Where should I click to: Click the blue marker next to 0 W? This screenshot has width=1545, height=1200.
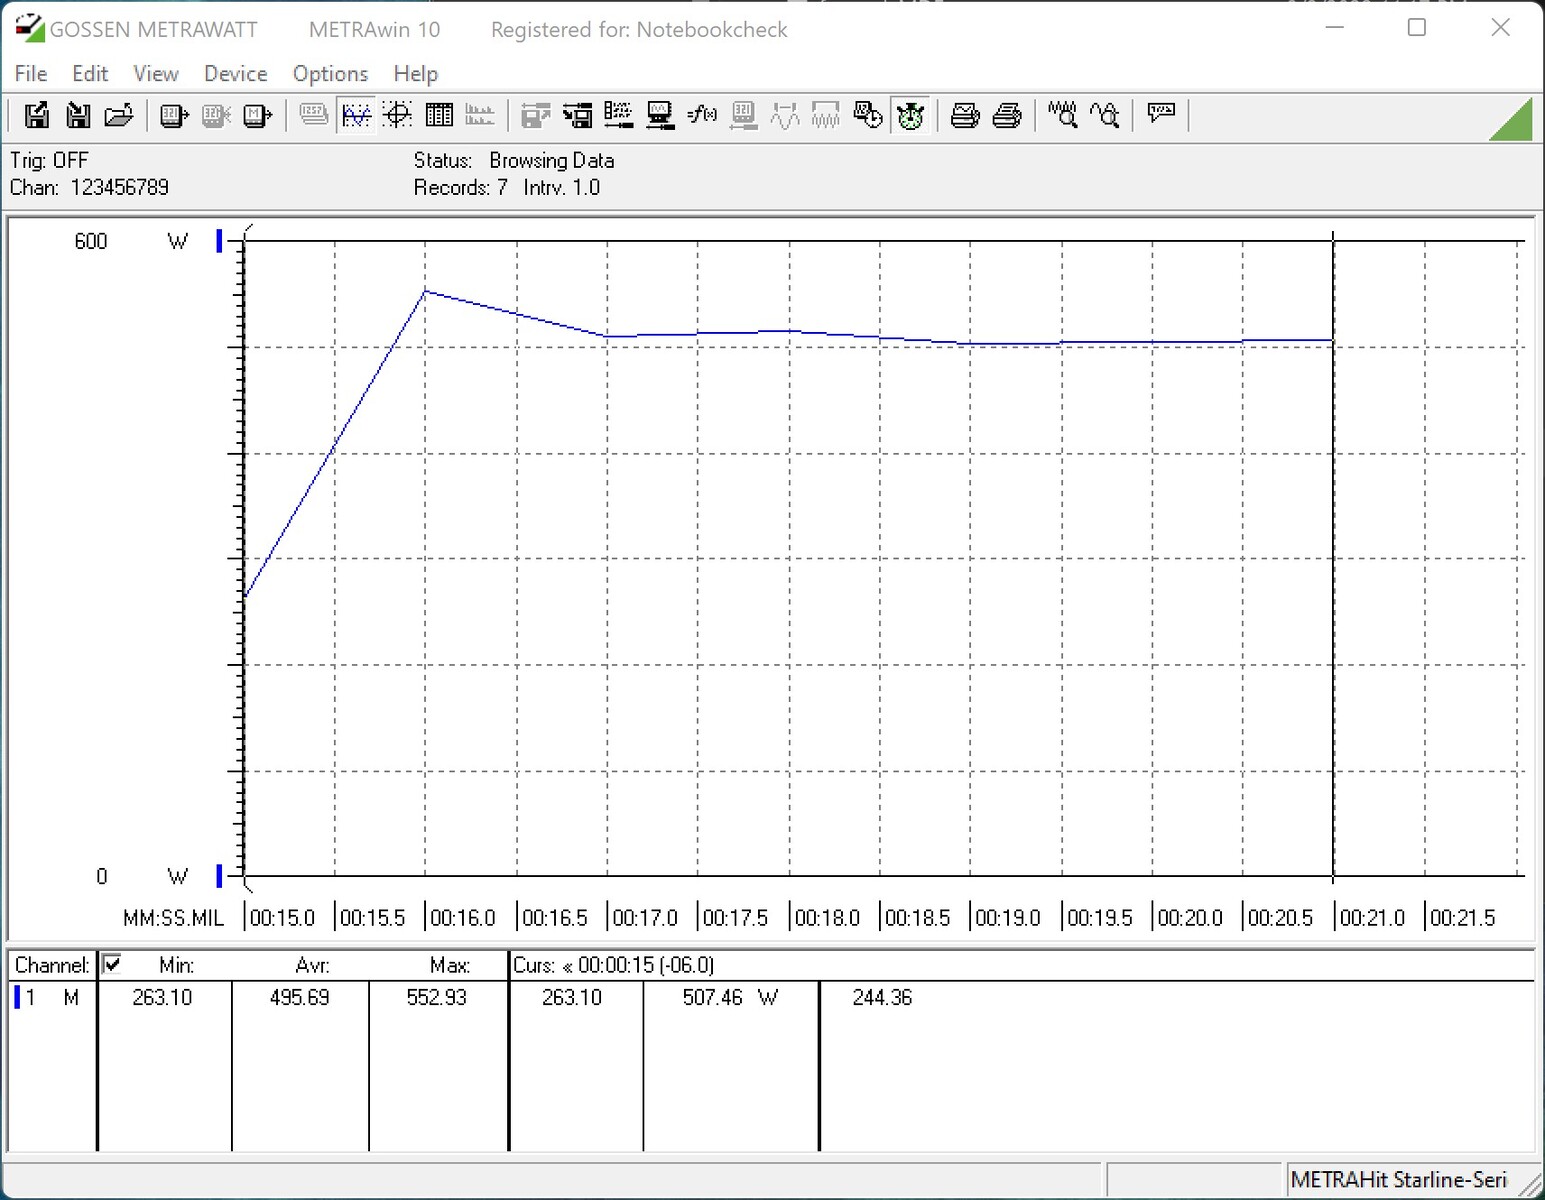point(219,876)
